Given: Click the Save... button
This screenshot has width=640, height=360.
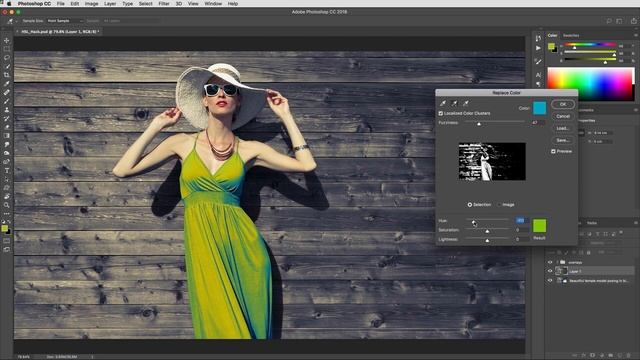Looking at the screenshot, I should (x=562, y=140).
